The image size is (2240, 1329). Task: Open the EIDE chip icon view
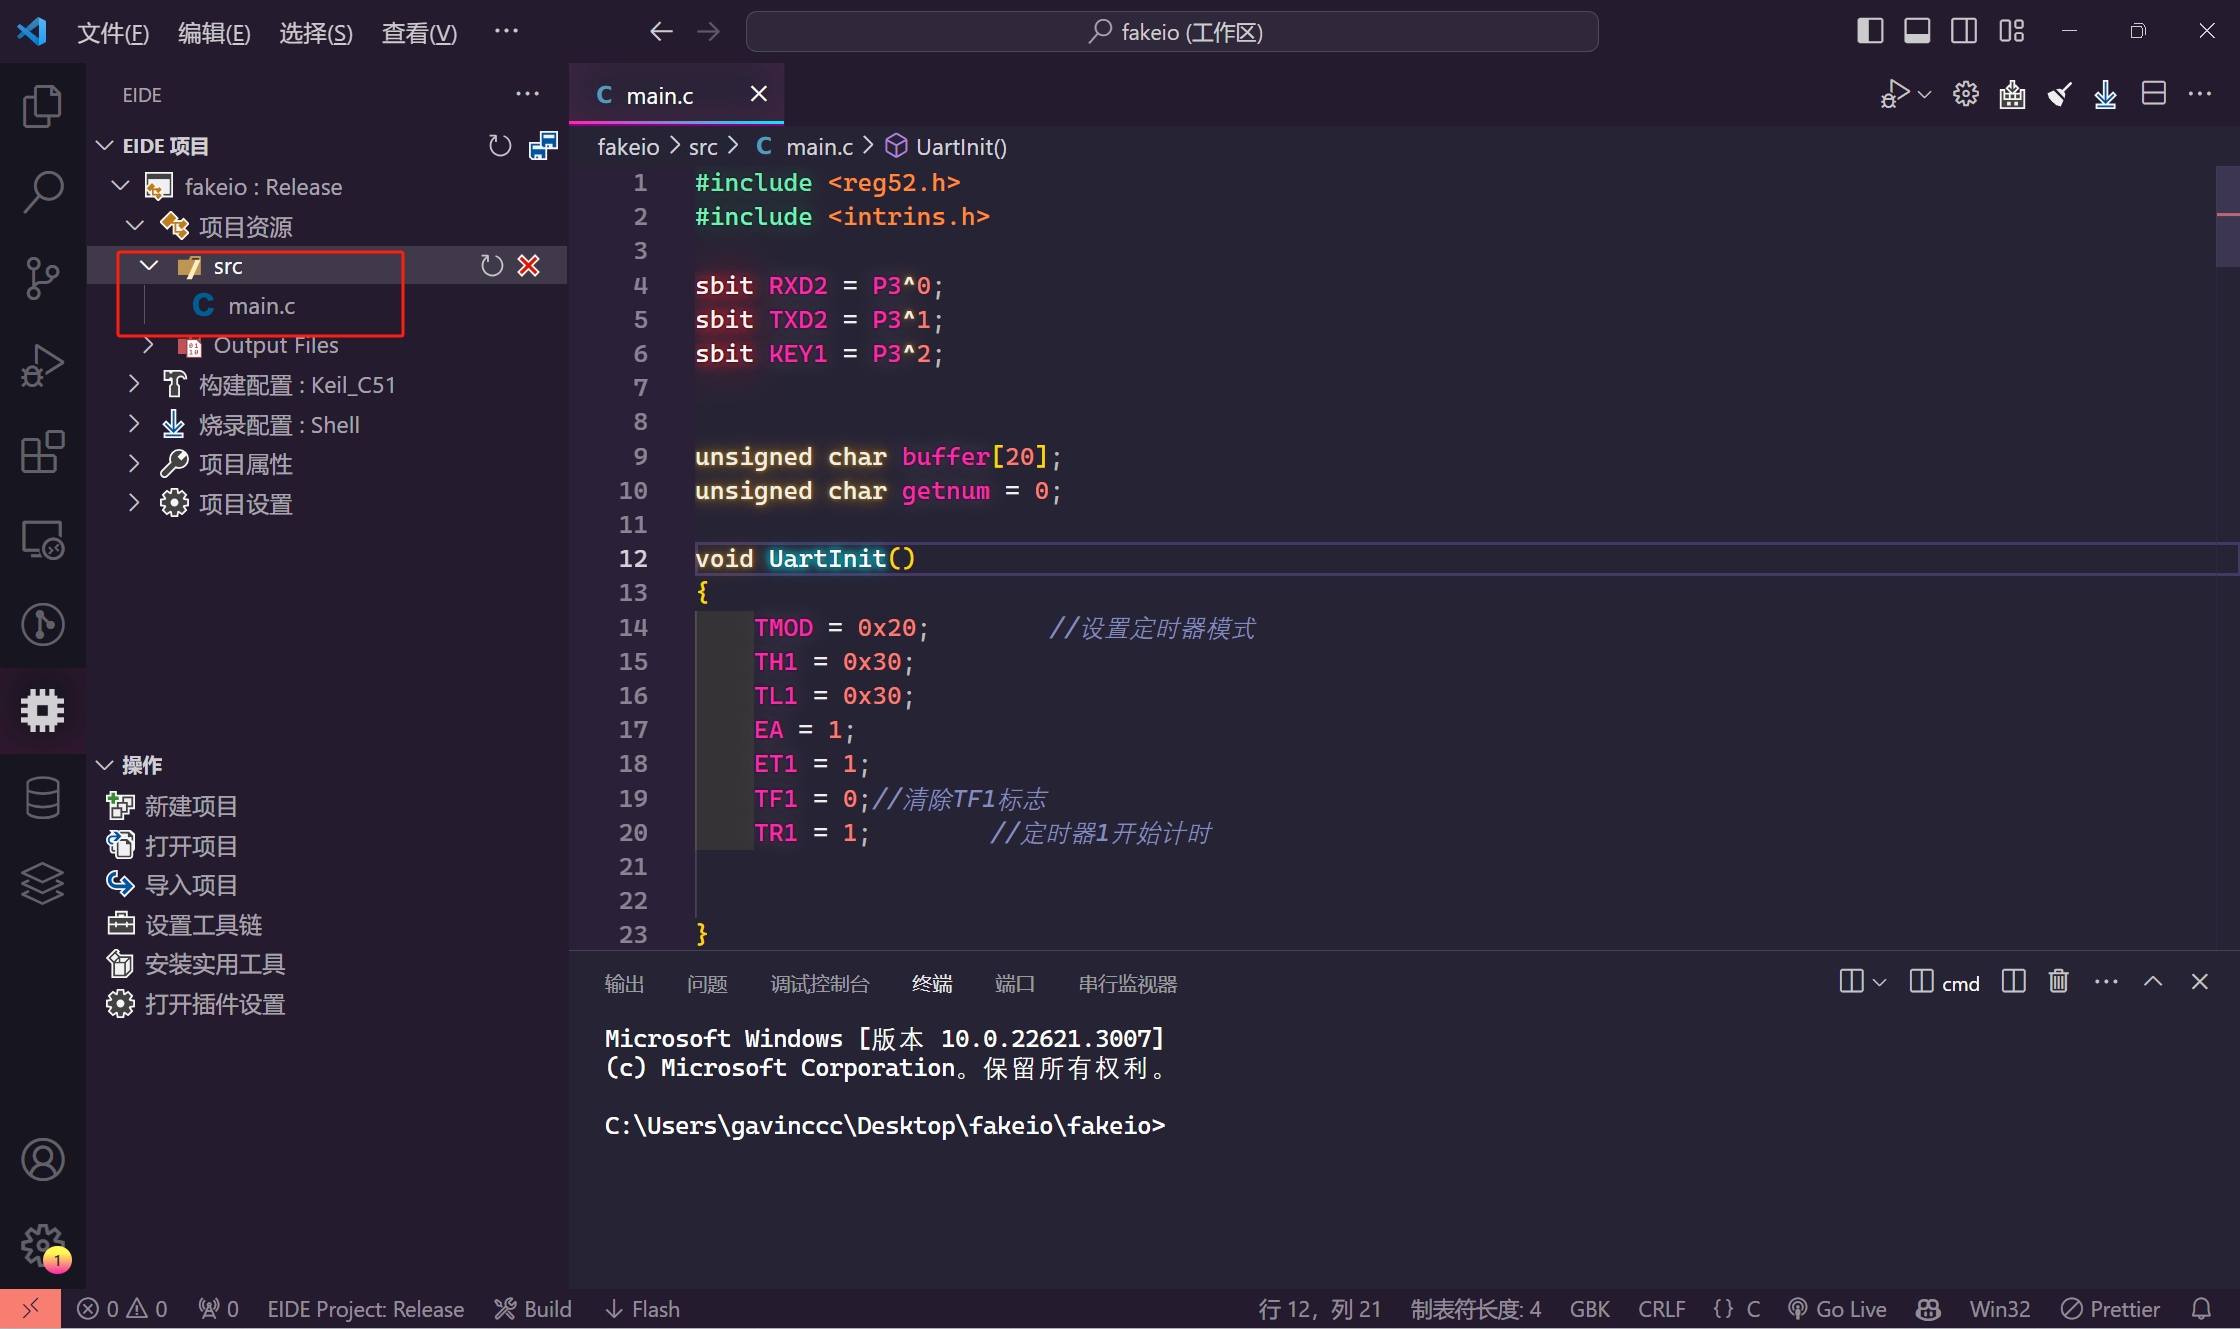(x=42, y=710)
